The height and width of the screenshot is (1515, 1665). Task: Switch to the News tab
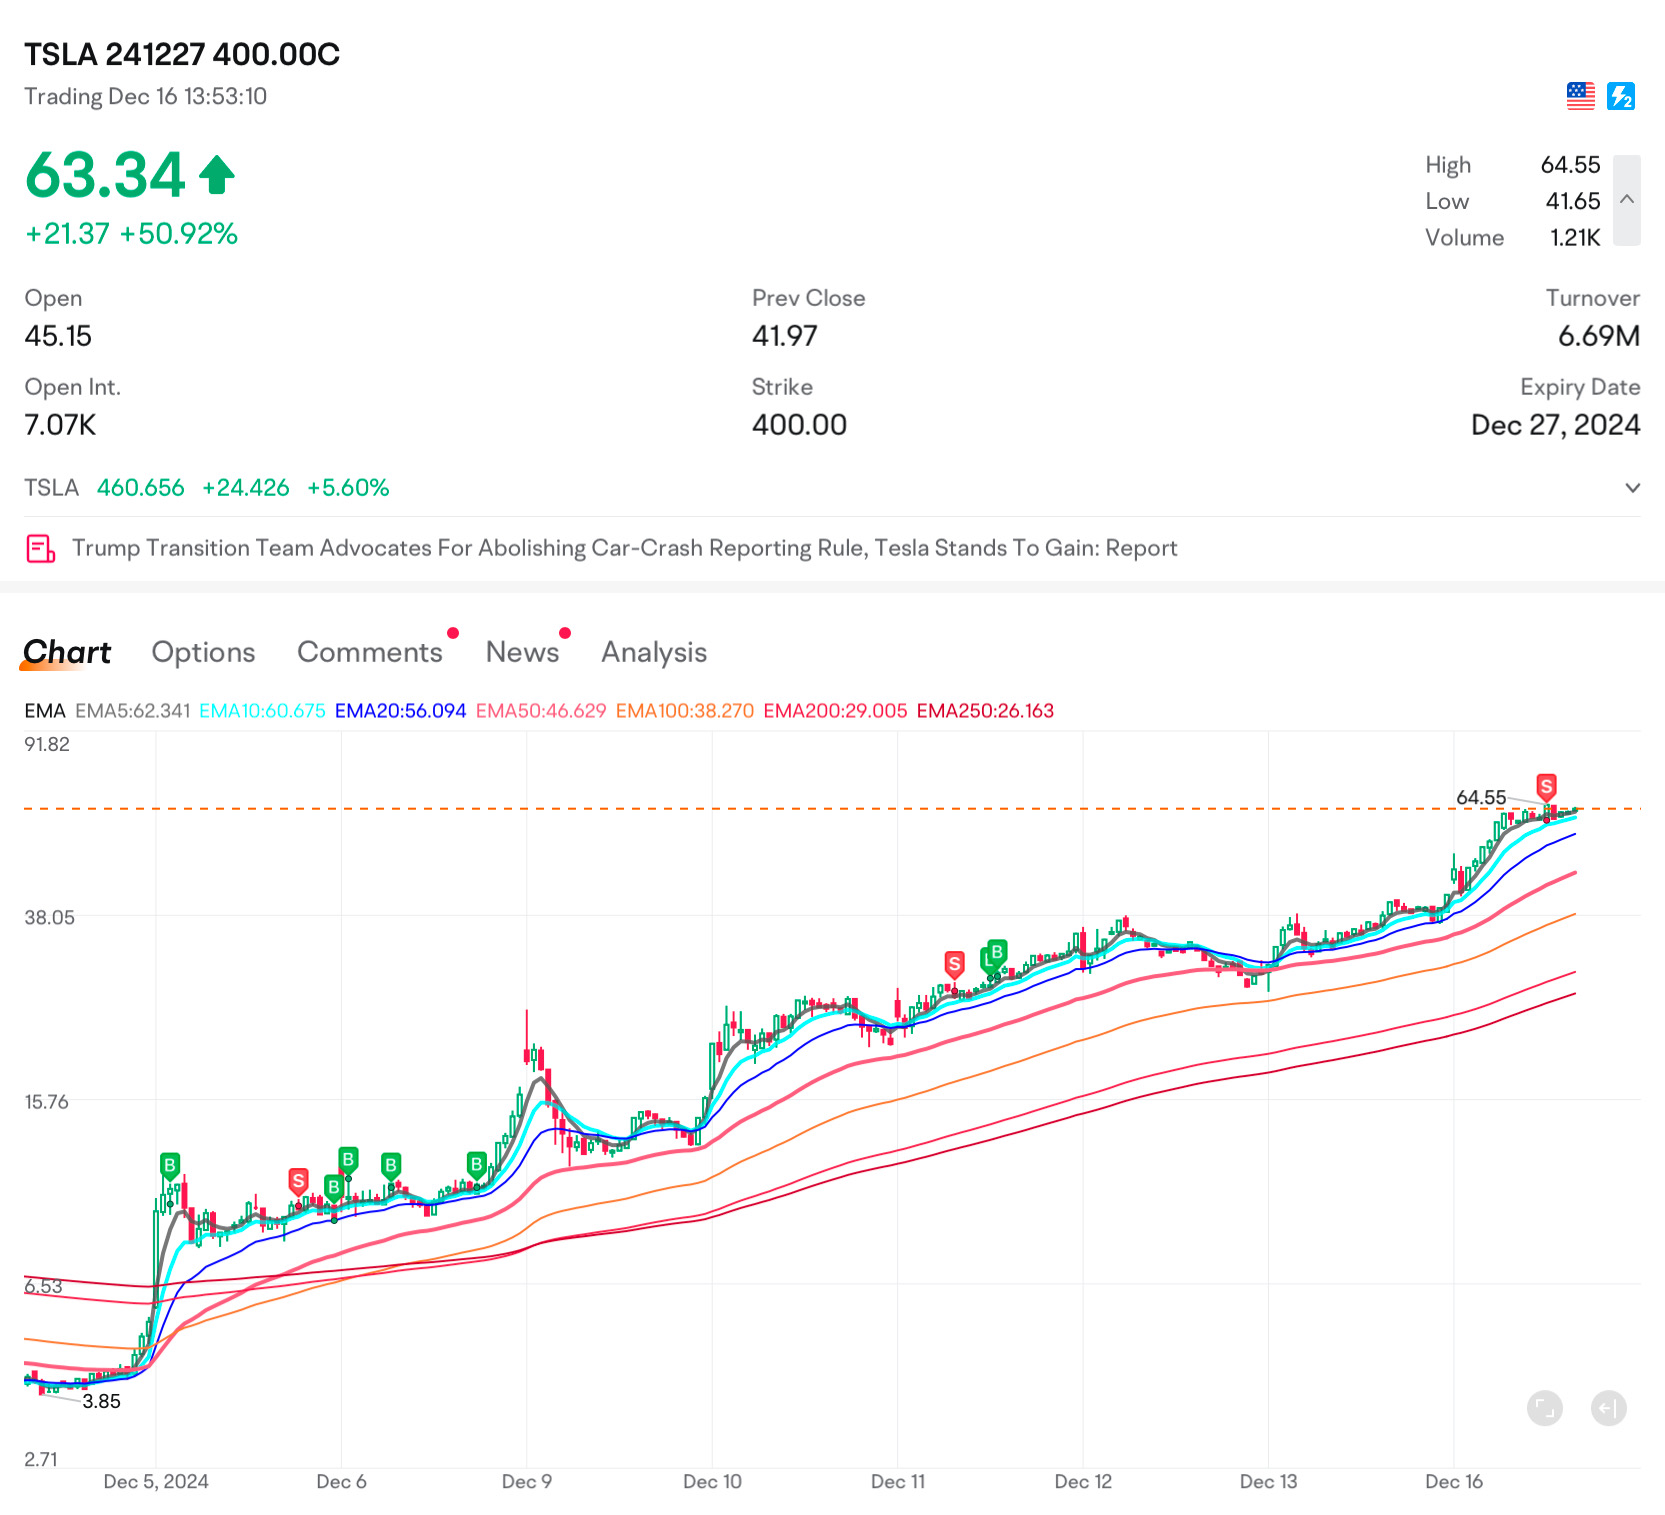click(522, 652)
